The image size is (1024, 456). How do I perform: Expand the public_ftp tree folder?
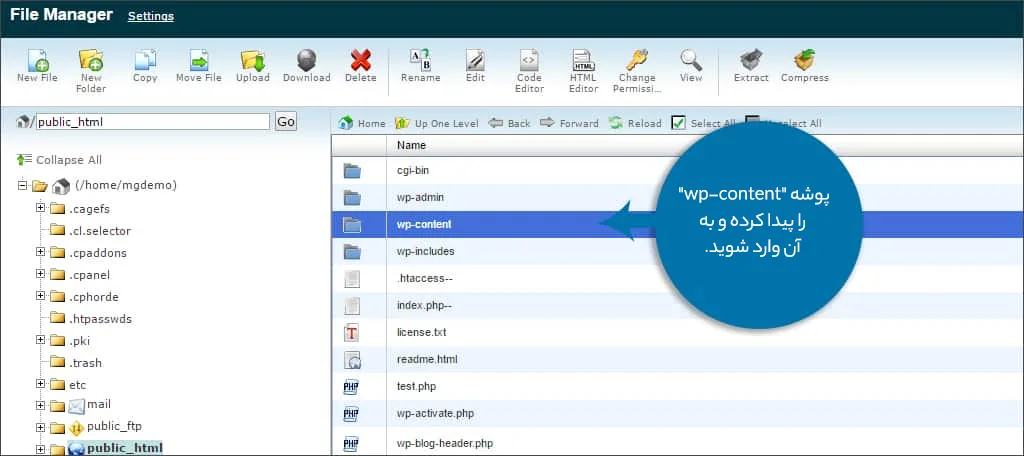[40, 428]
